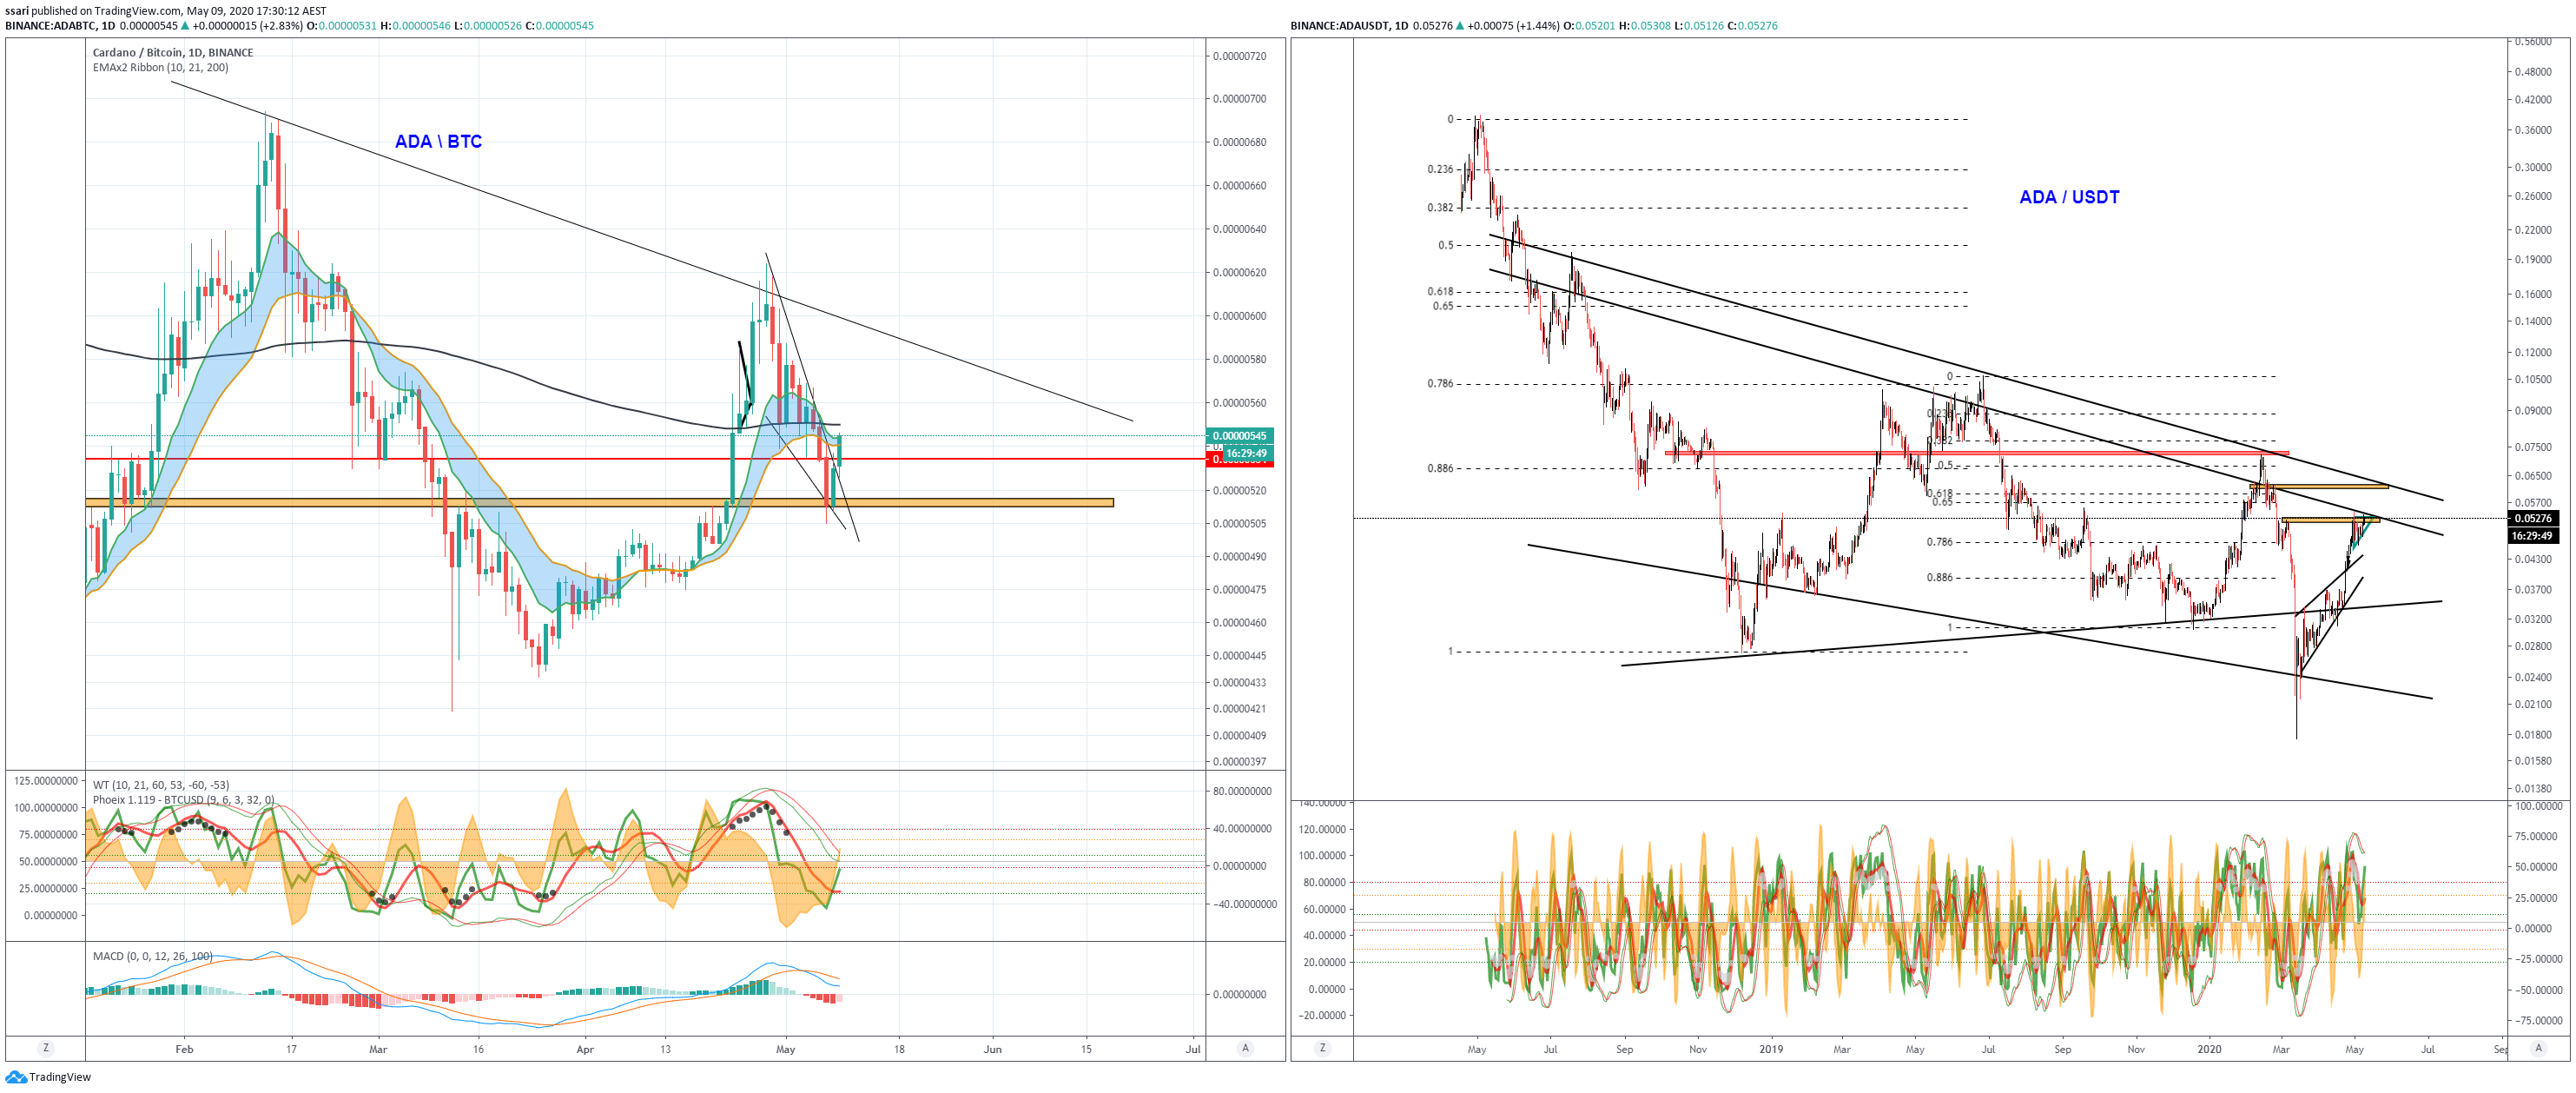
Task: Select the Phoeix 1.119 - BTCUSD indicator legend
Action: (183, 800)
